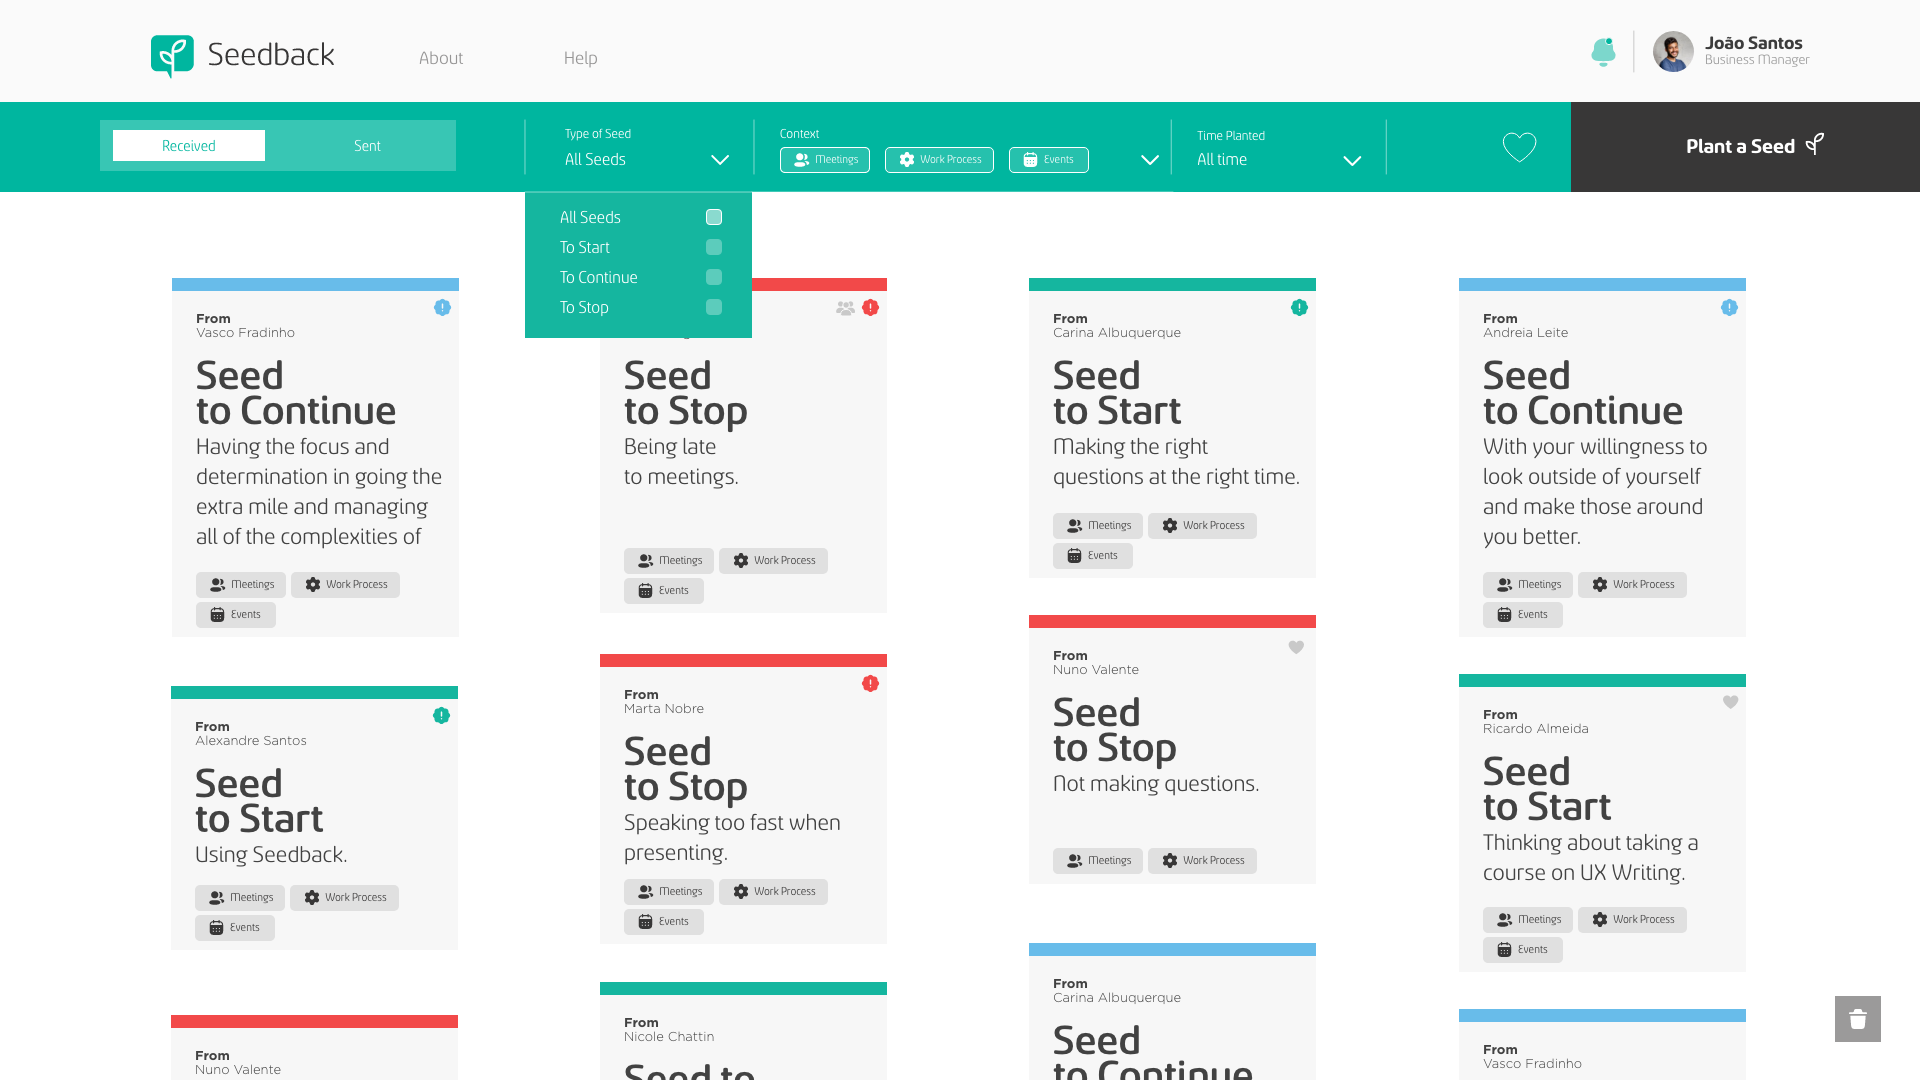Viewport: 1920px width, 1080px height.
Task: Open the Help link
Action: click(580, 58)
